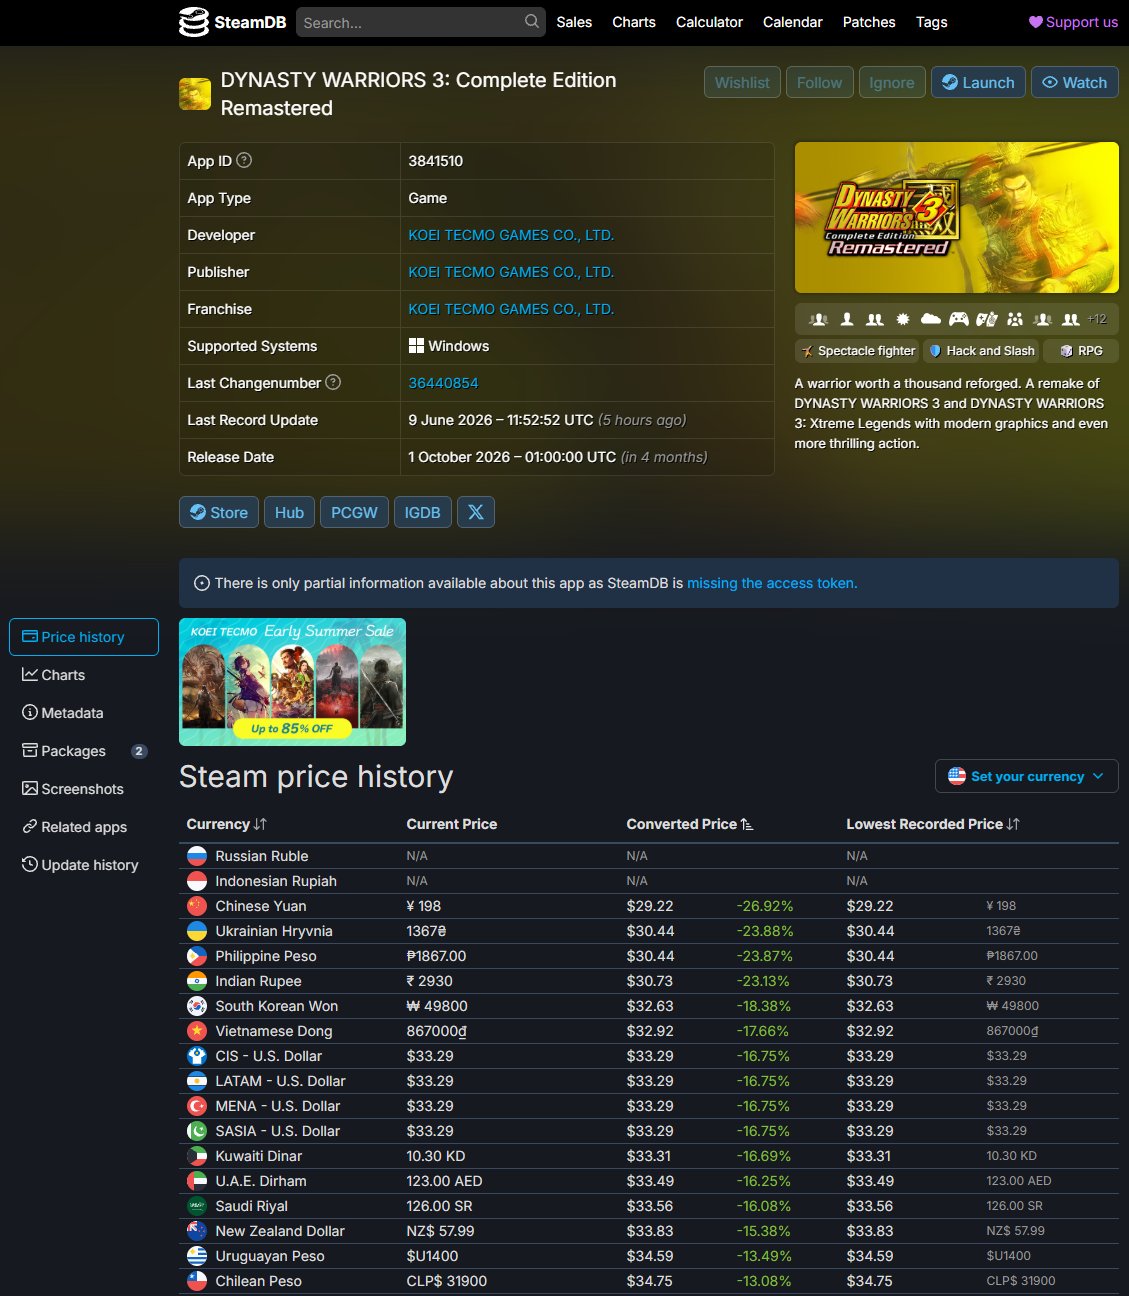This screenshot has height=1296, width=1129.
Task: Sort table by Converted Price column
Action: pyautogui.click(x=690, y=824)
